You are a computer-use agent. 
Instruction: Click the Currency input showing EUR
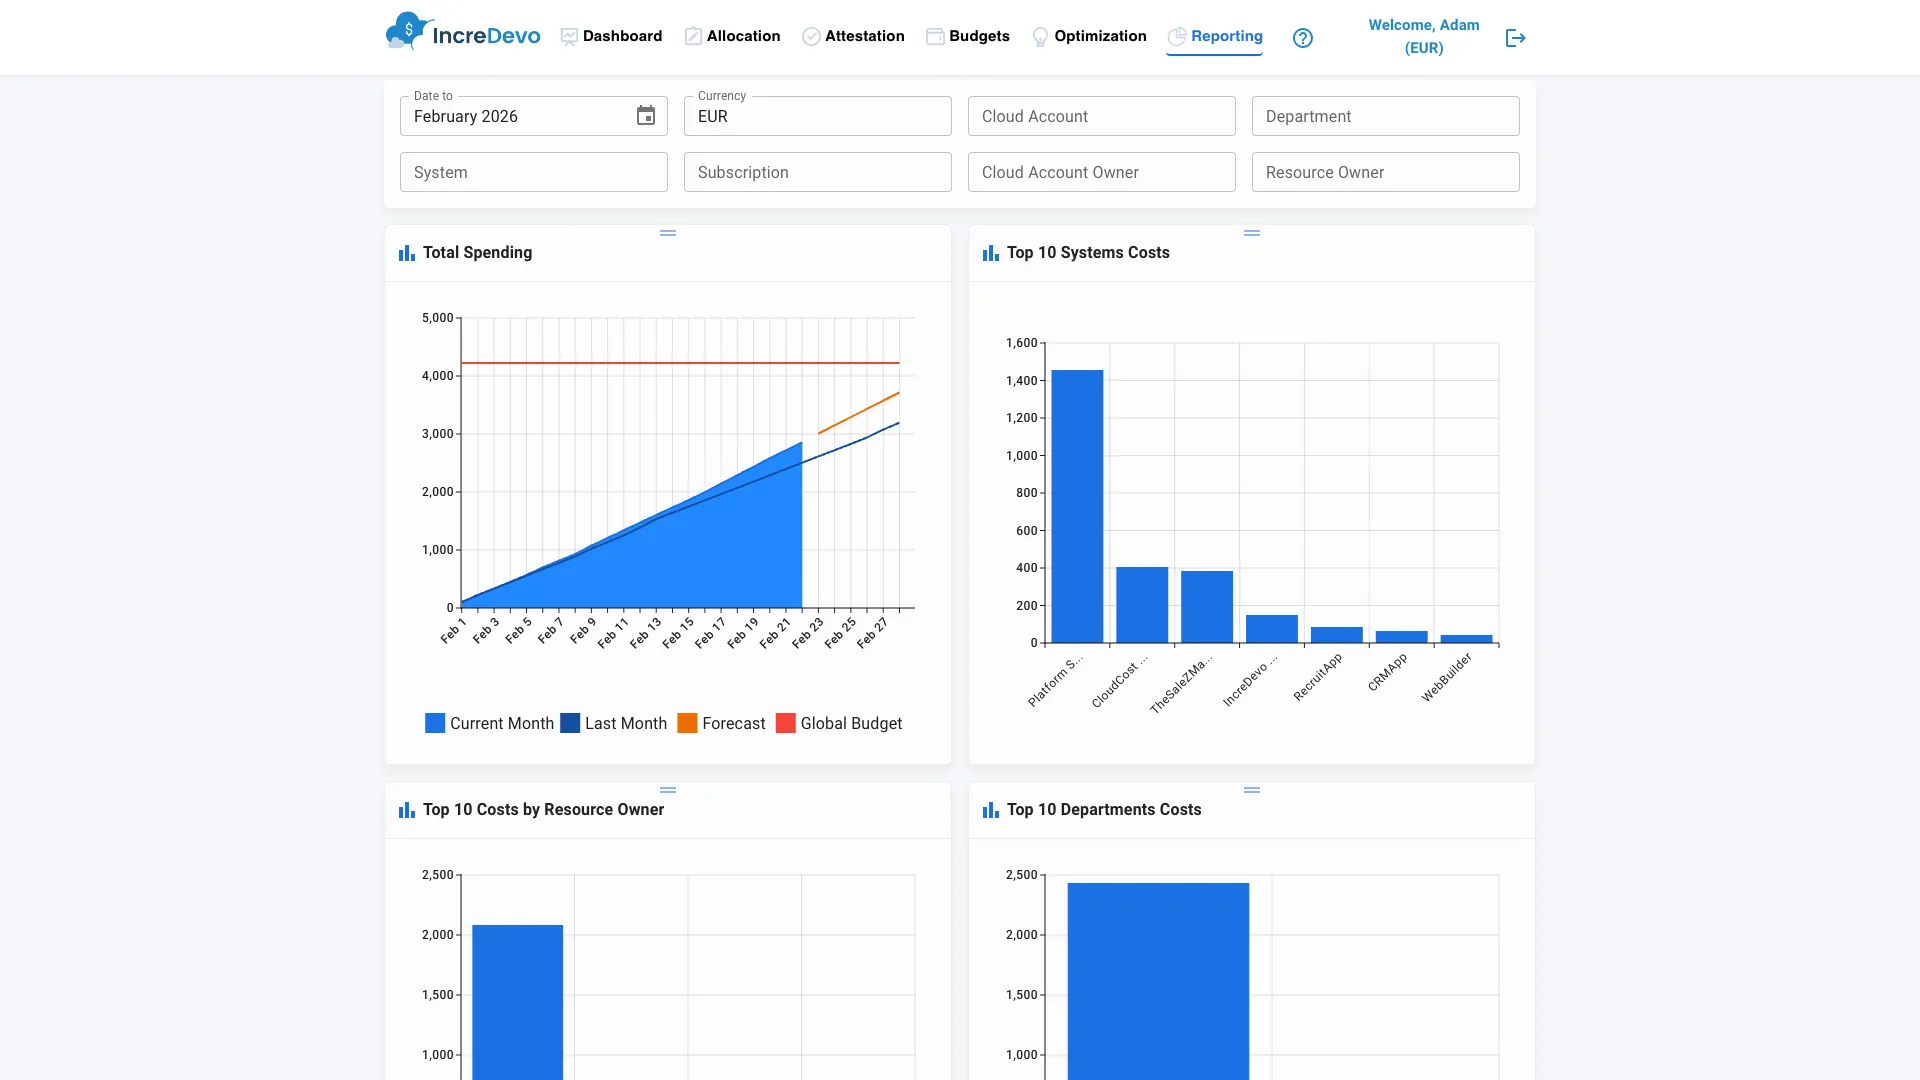817,116
